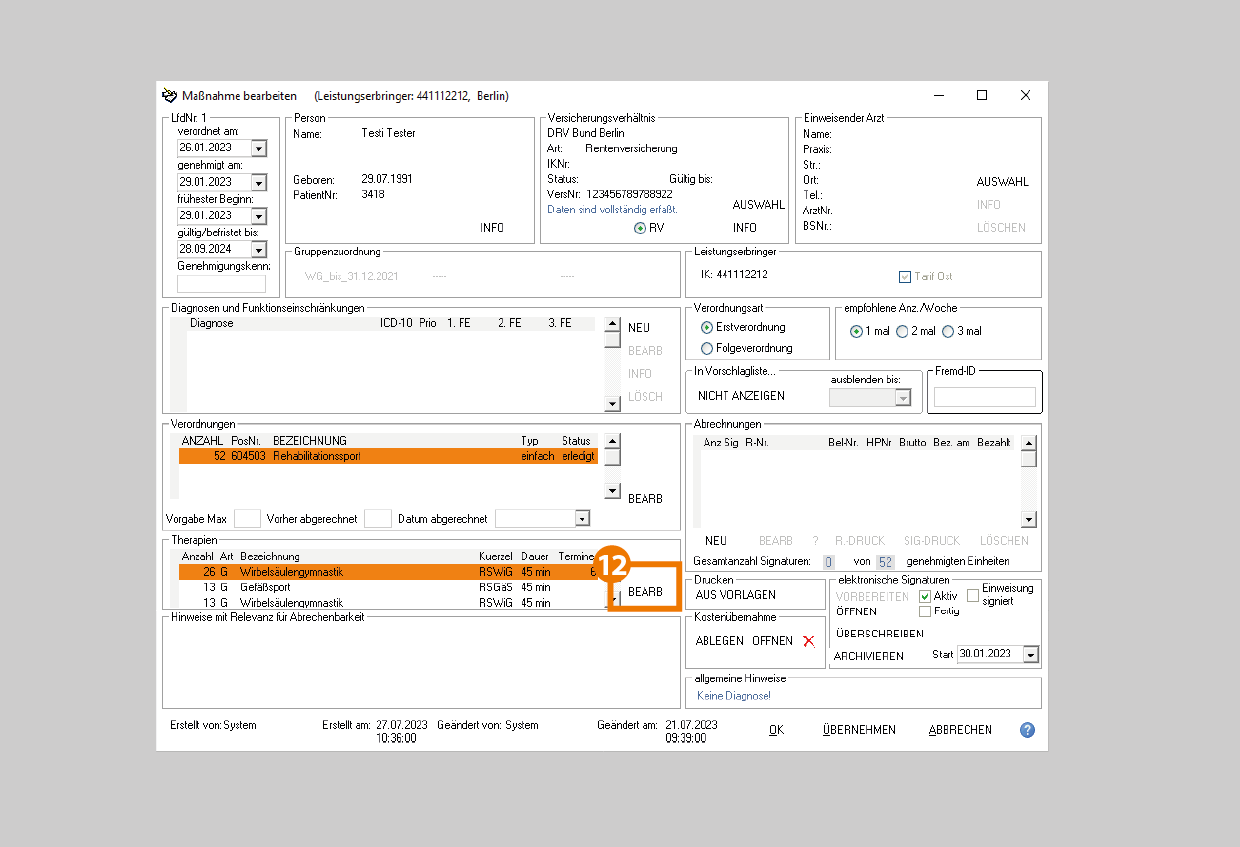Viewport: 1240px width, 847px height.
Task: Open the Start date dropdown
Action: tap(1031, 655)
